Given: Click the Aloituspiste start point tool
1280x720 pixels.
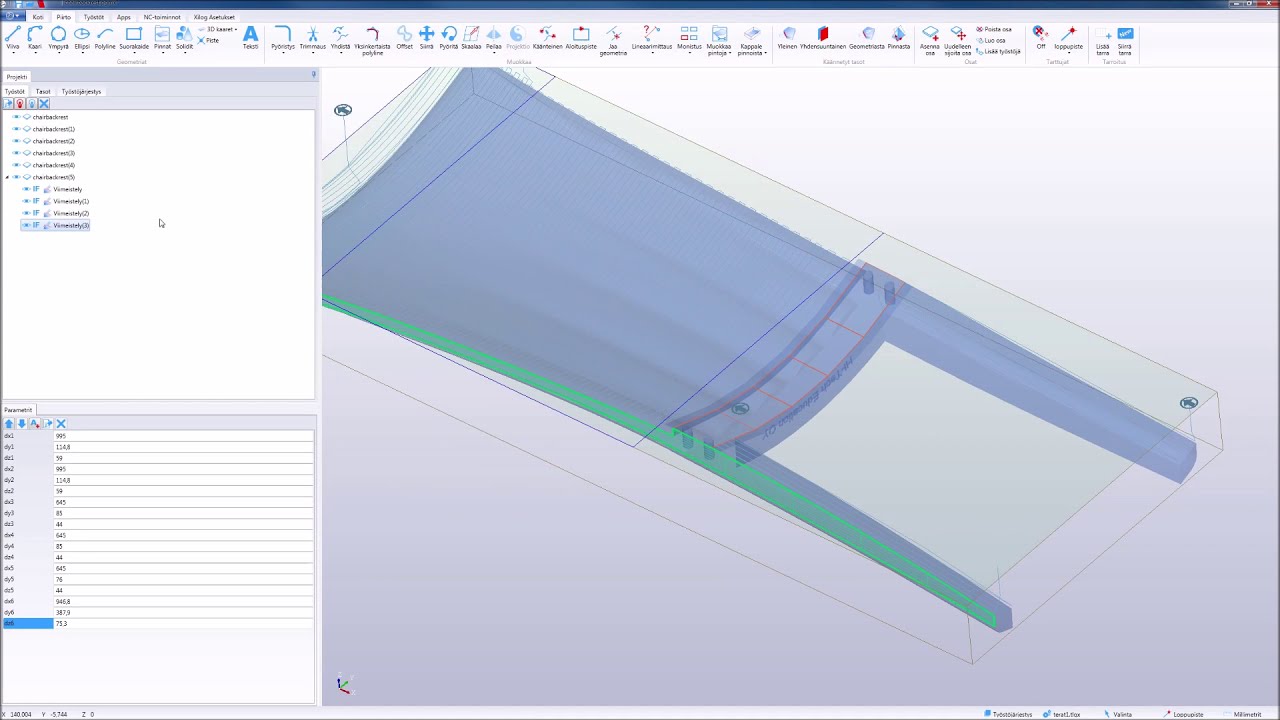Looking at the screenshot, I should click(581, 38).
